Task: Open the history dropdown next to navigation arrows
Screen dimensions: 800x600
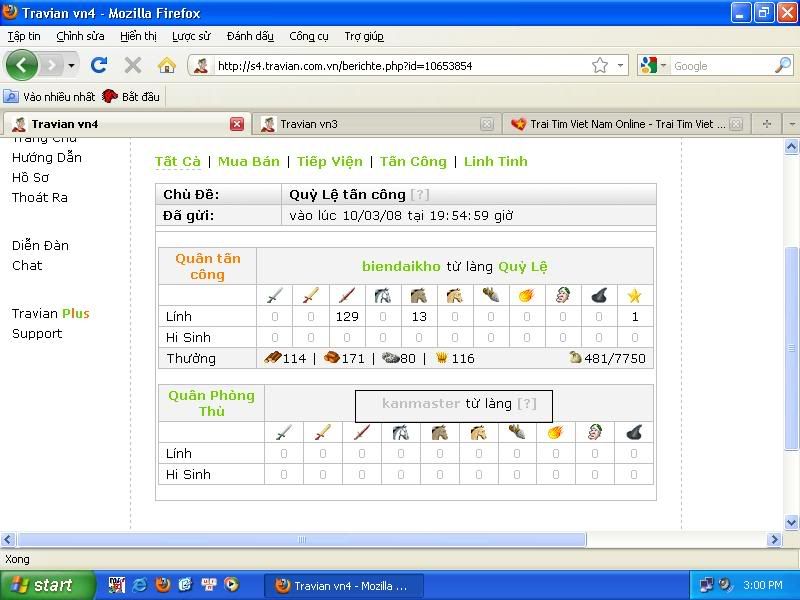Action: (x=71, y=65)
